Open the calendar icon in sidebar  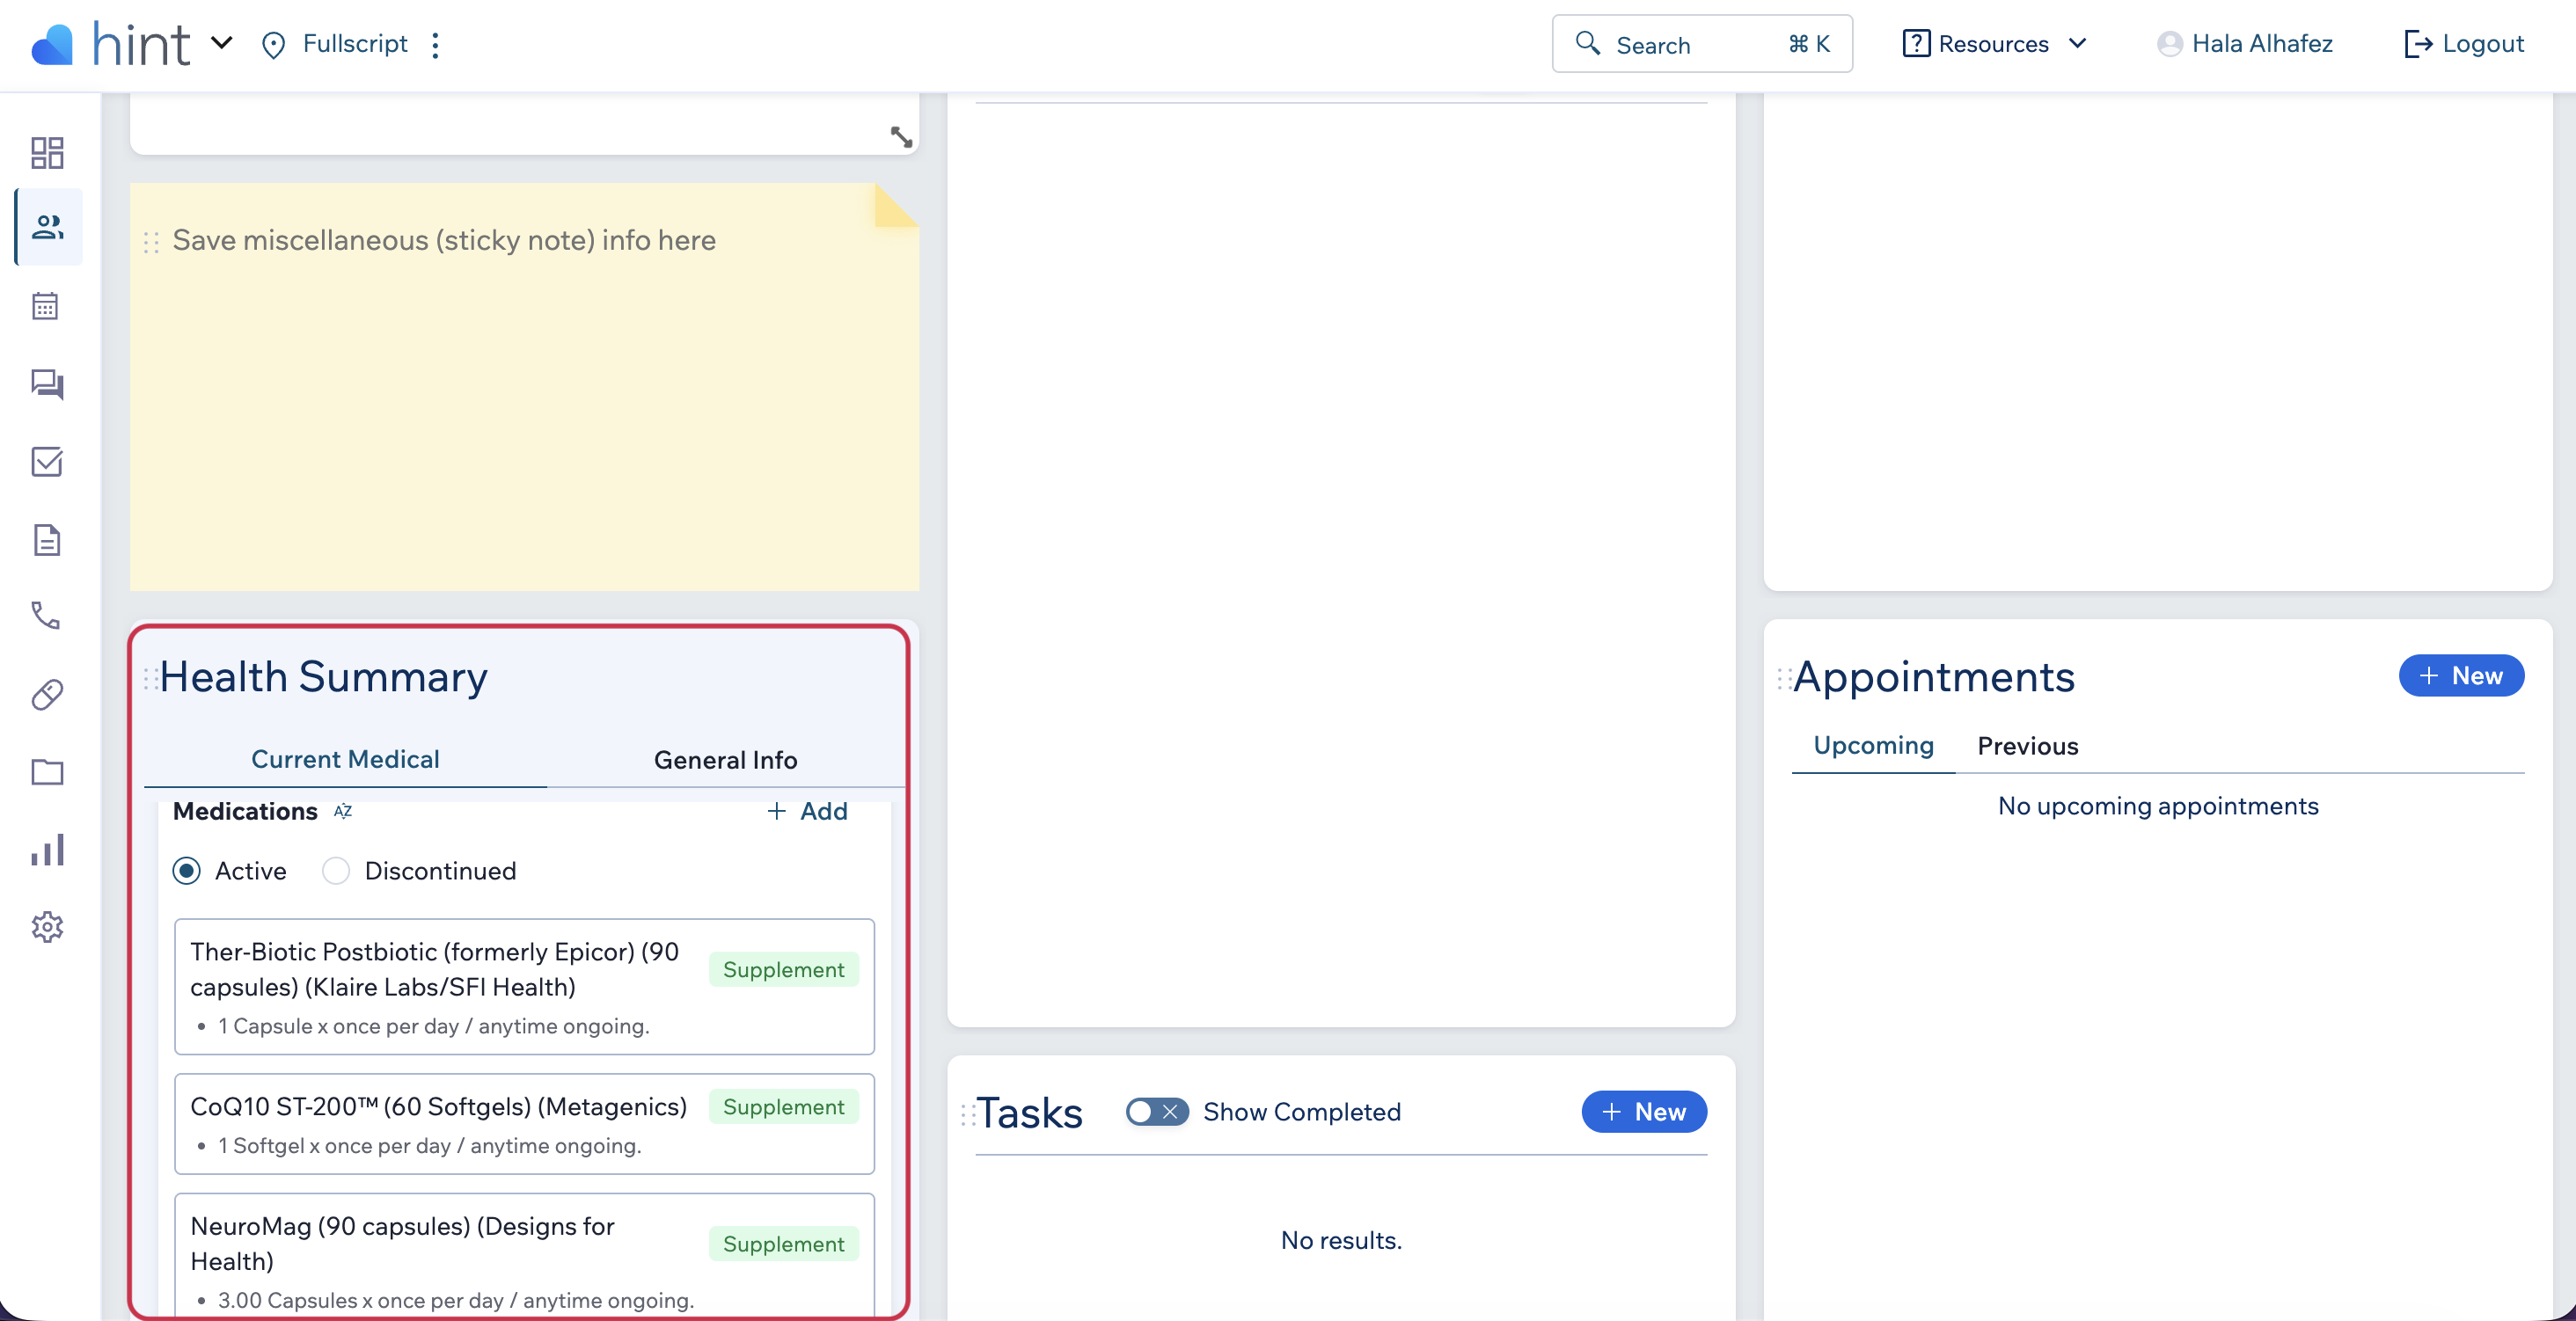(x=46, y=306)
